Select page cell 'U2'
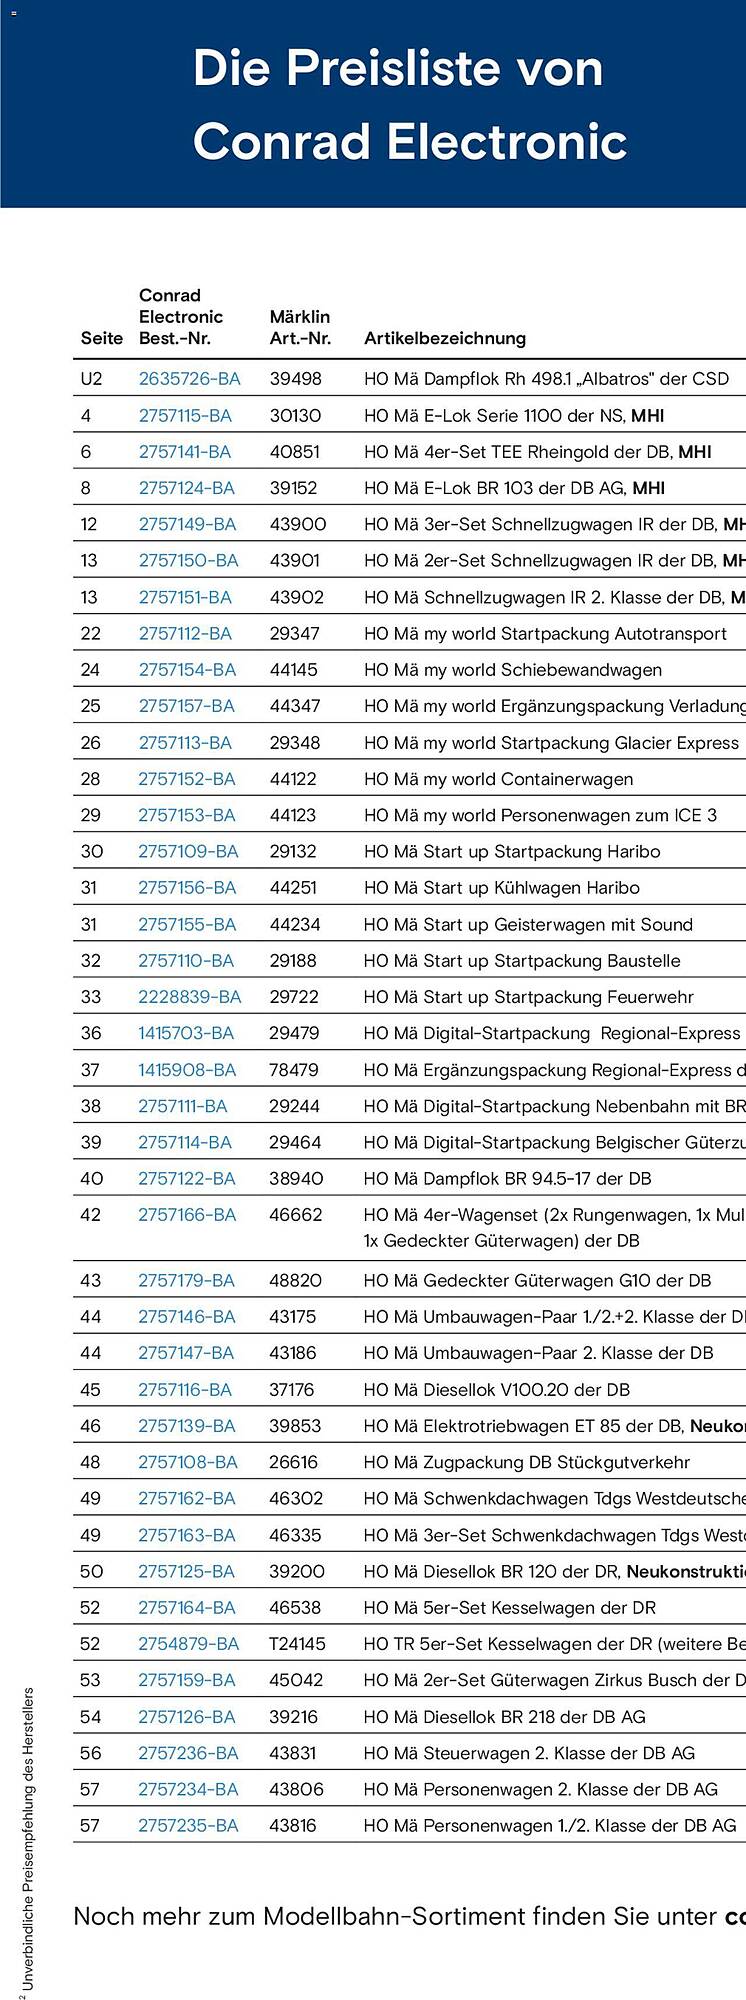Screen dimensions: 746x2000 pyautogui.click(x=91, y=379)
